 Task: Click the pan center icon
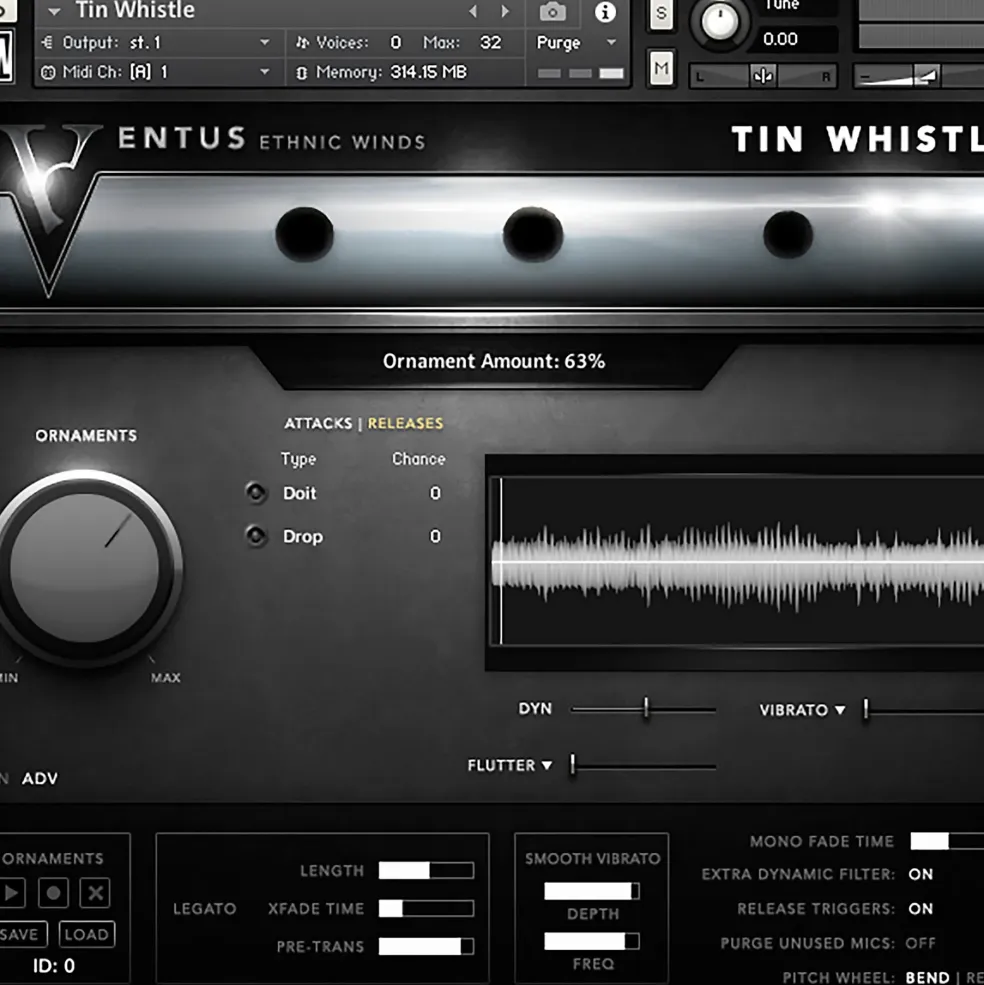[763, 76]
